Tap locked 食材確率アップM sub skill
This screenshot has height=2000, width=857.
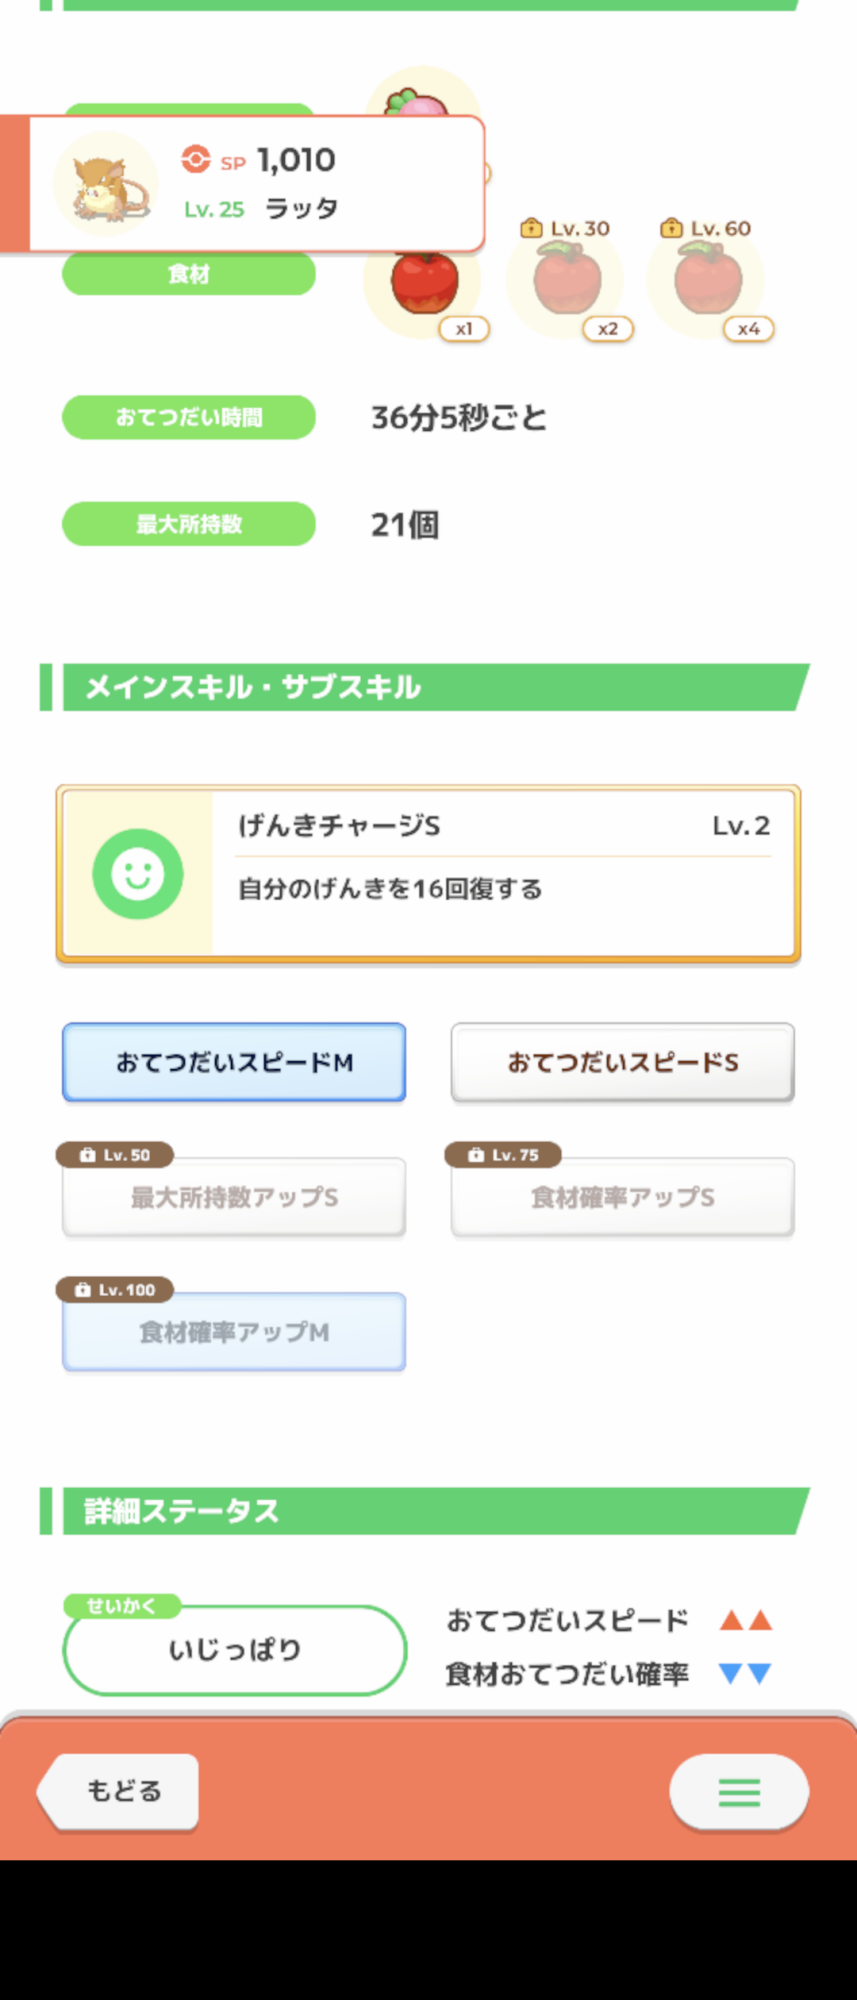click(x=234, y=1332)
